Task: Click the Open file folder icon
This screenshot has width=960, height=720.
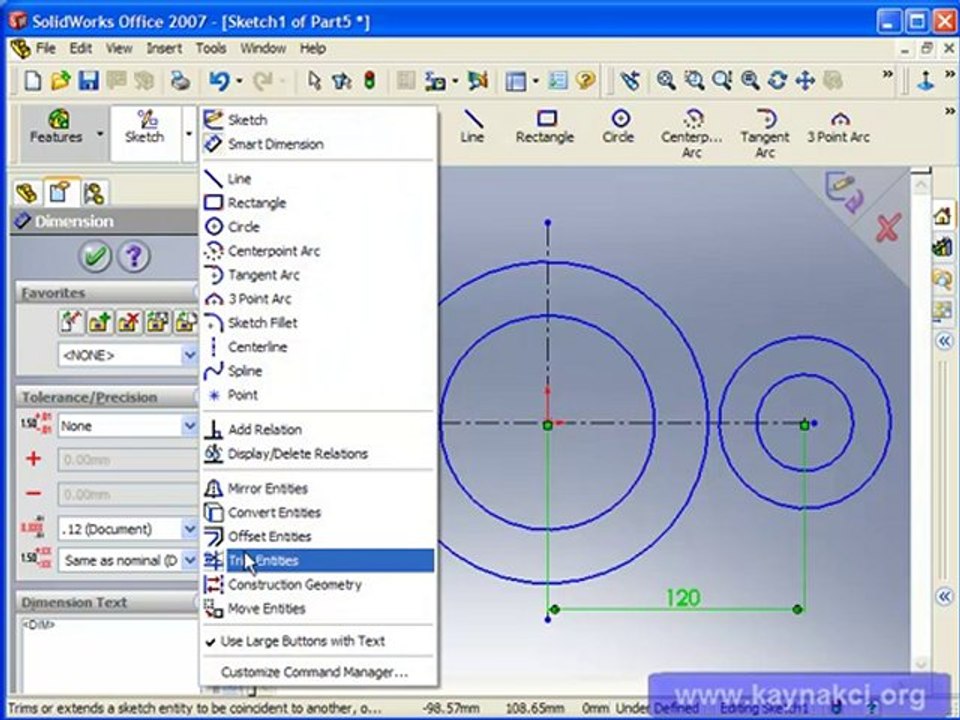Action: point(60,80)
